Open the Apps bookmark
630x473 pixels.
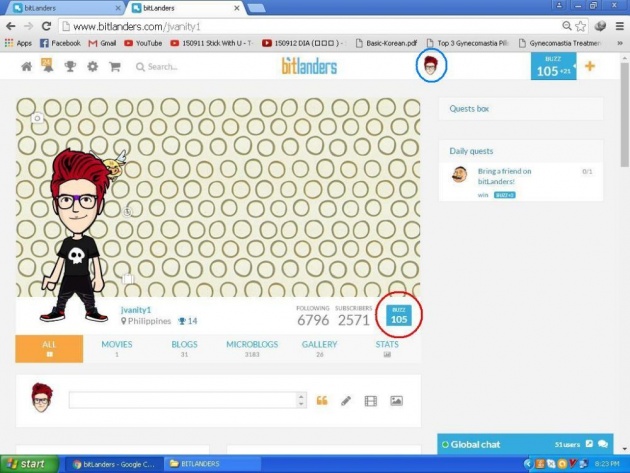coord(18,43)
